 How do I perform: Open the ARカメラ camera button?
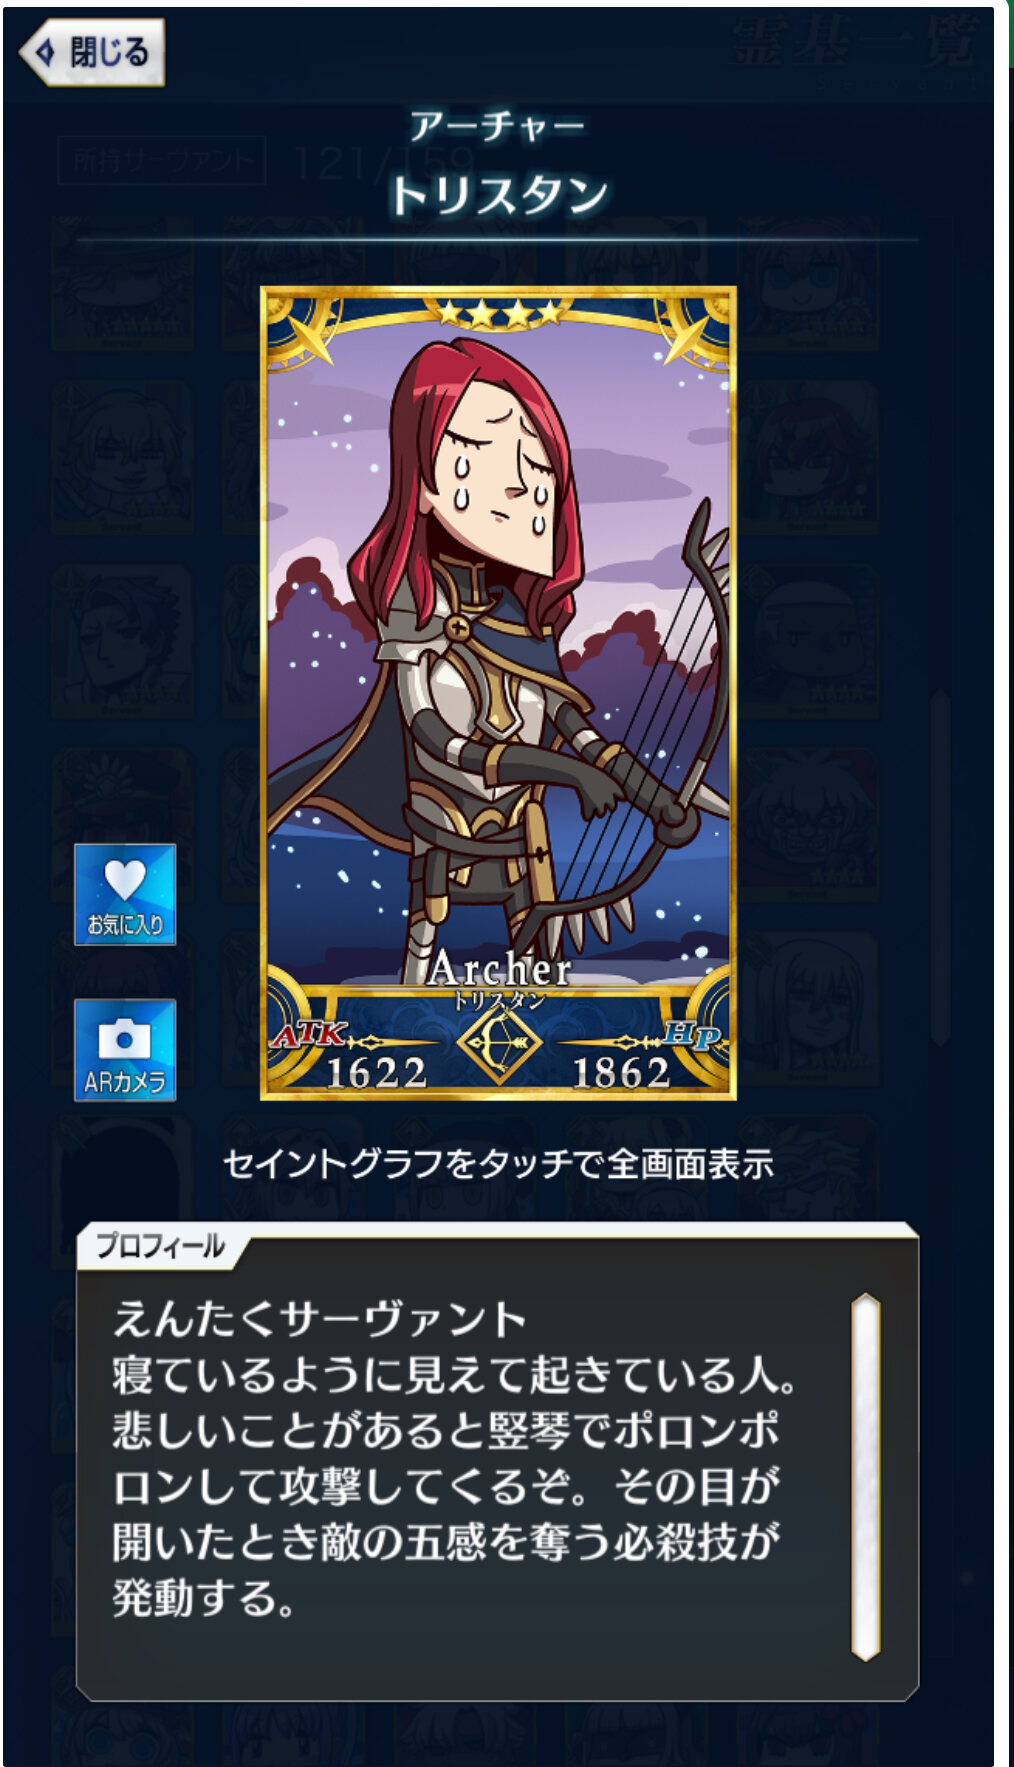[125, 1049]
